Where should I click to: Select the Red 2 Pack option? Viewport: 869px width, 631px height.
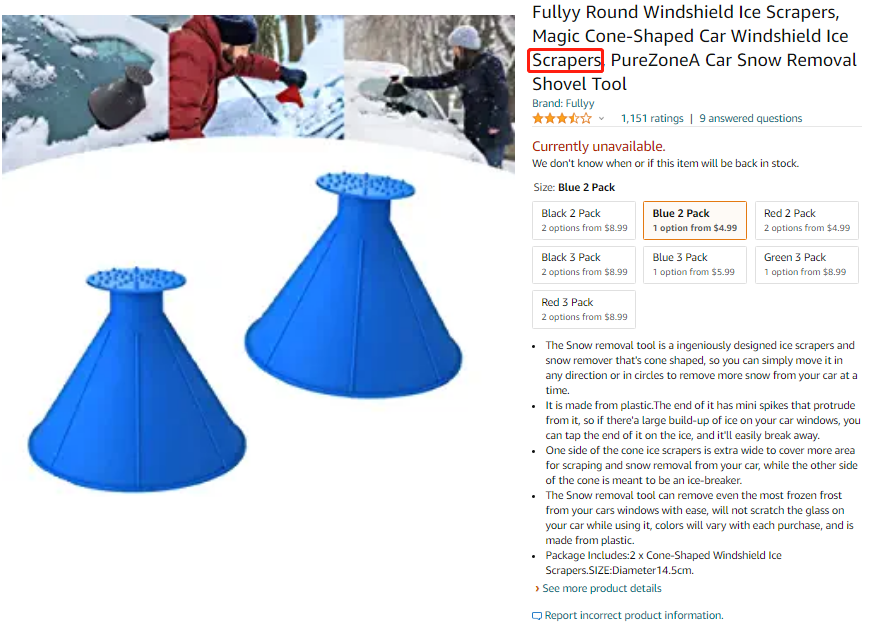pos(806,220)
